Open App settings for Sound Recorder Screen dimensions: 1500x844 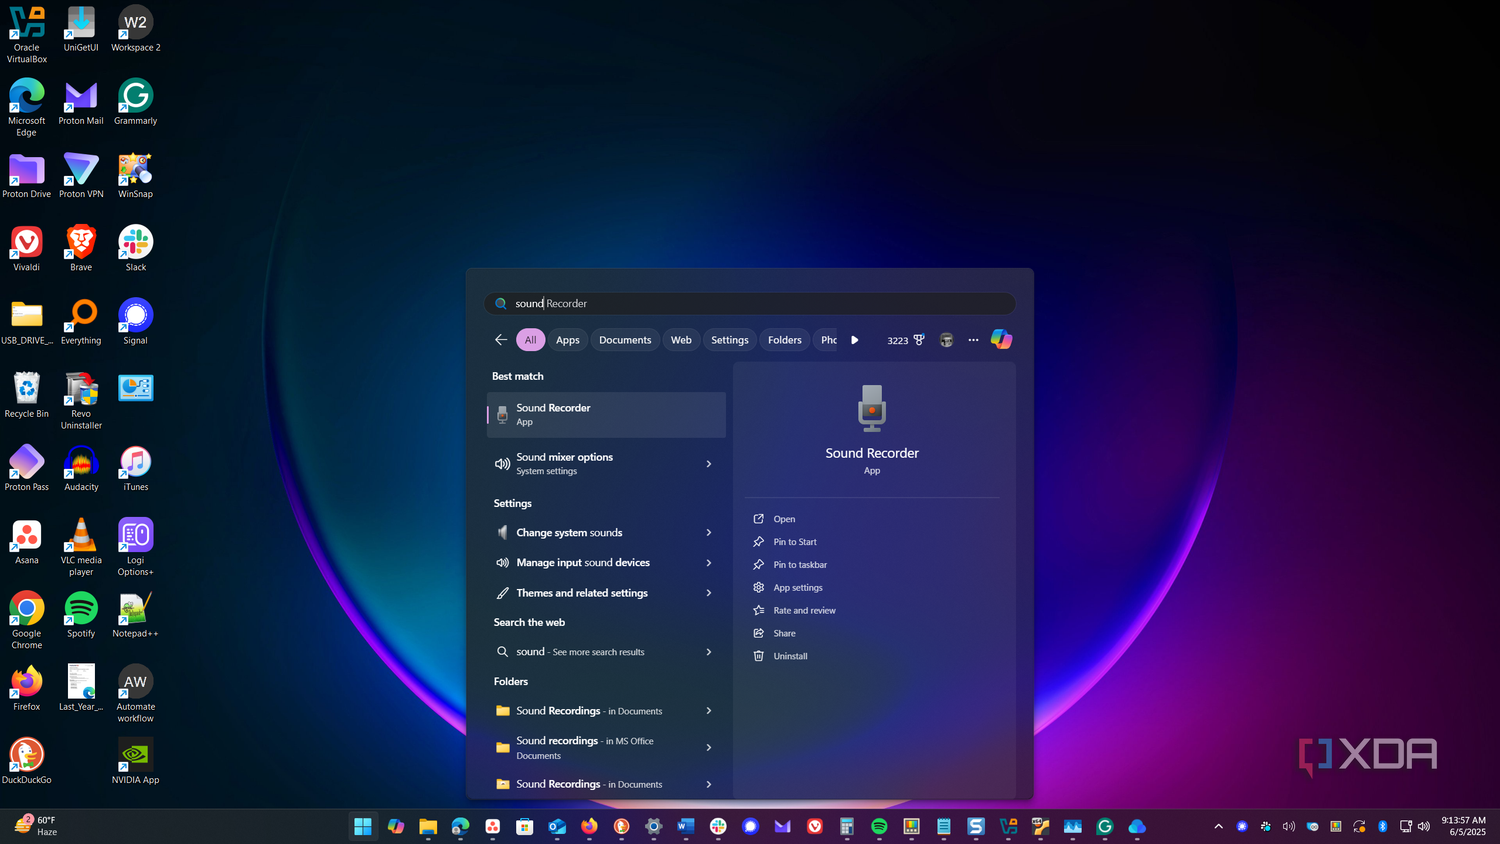pyautogui.click(x=798, y=588)
